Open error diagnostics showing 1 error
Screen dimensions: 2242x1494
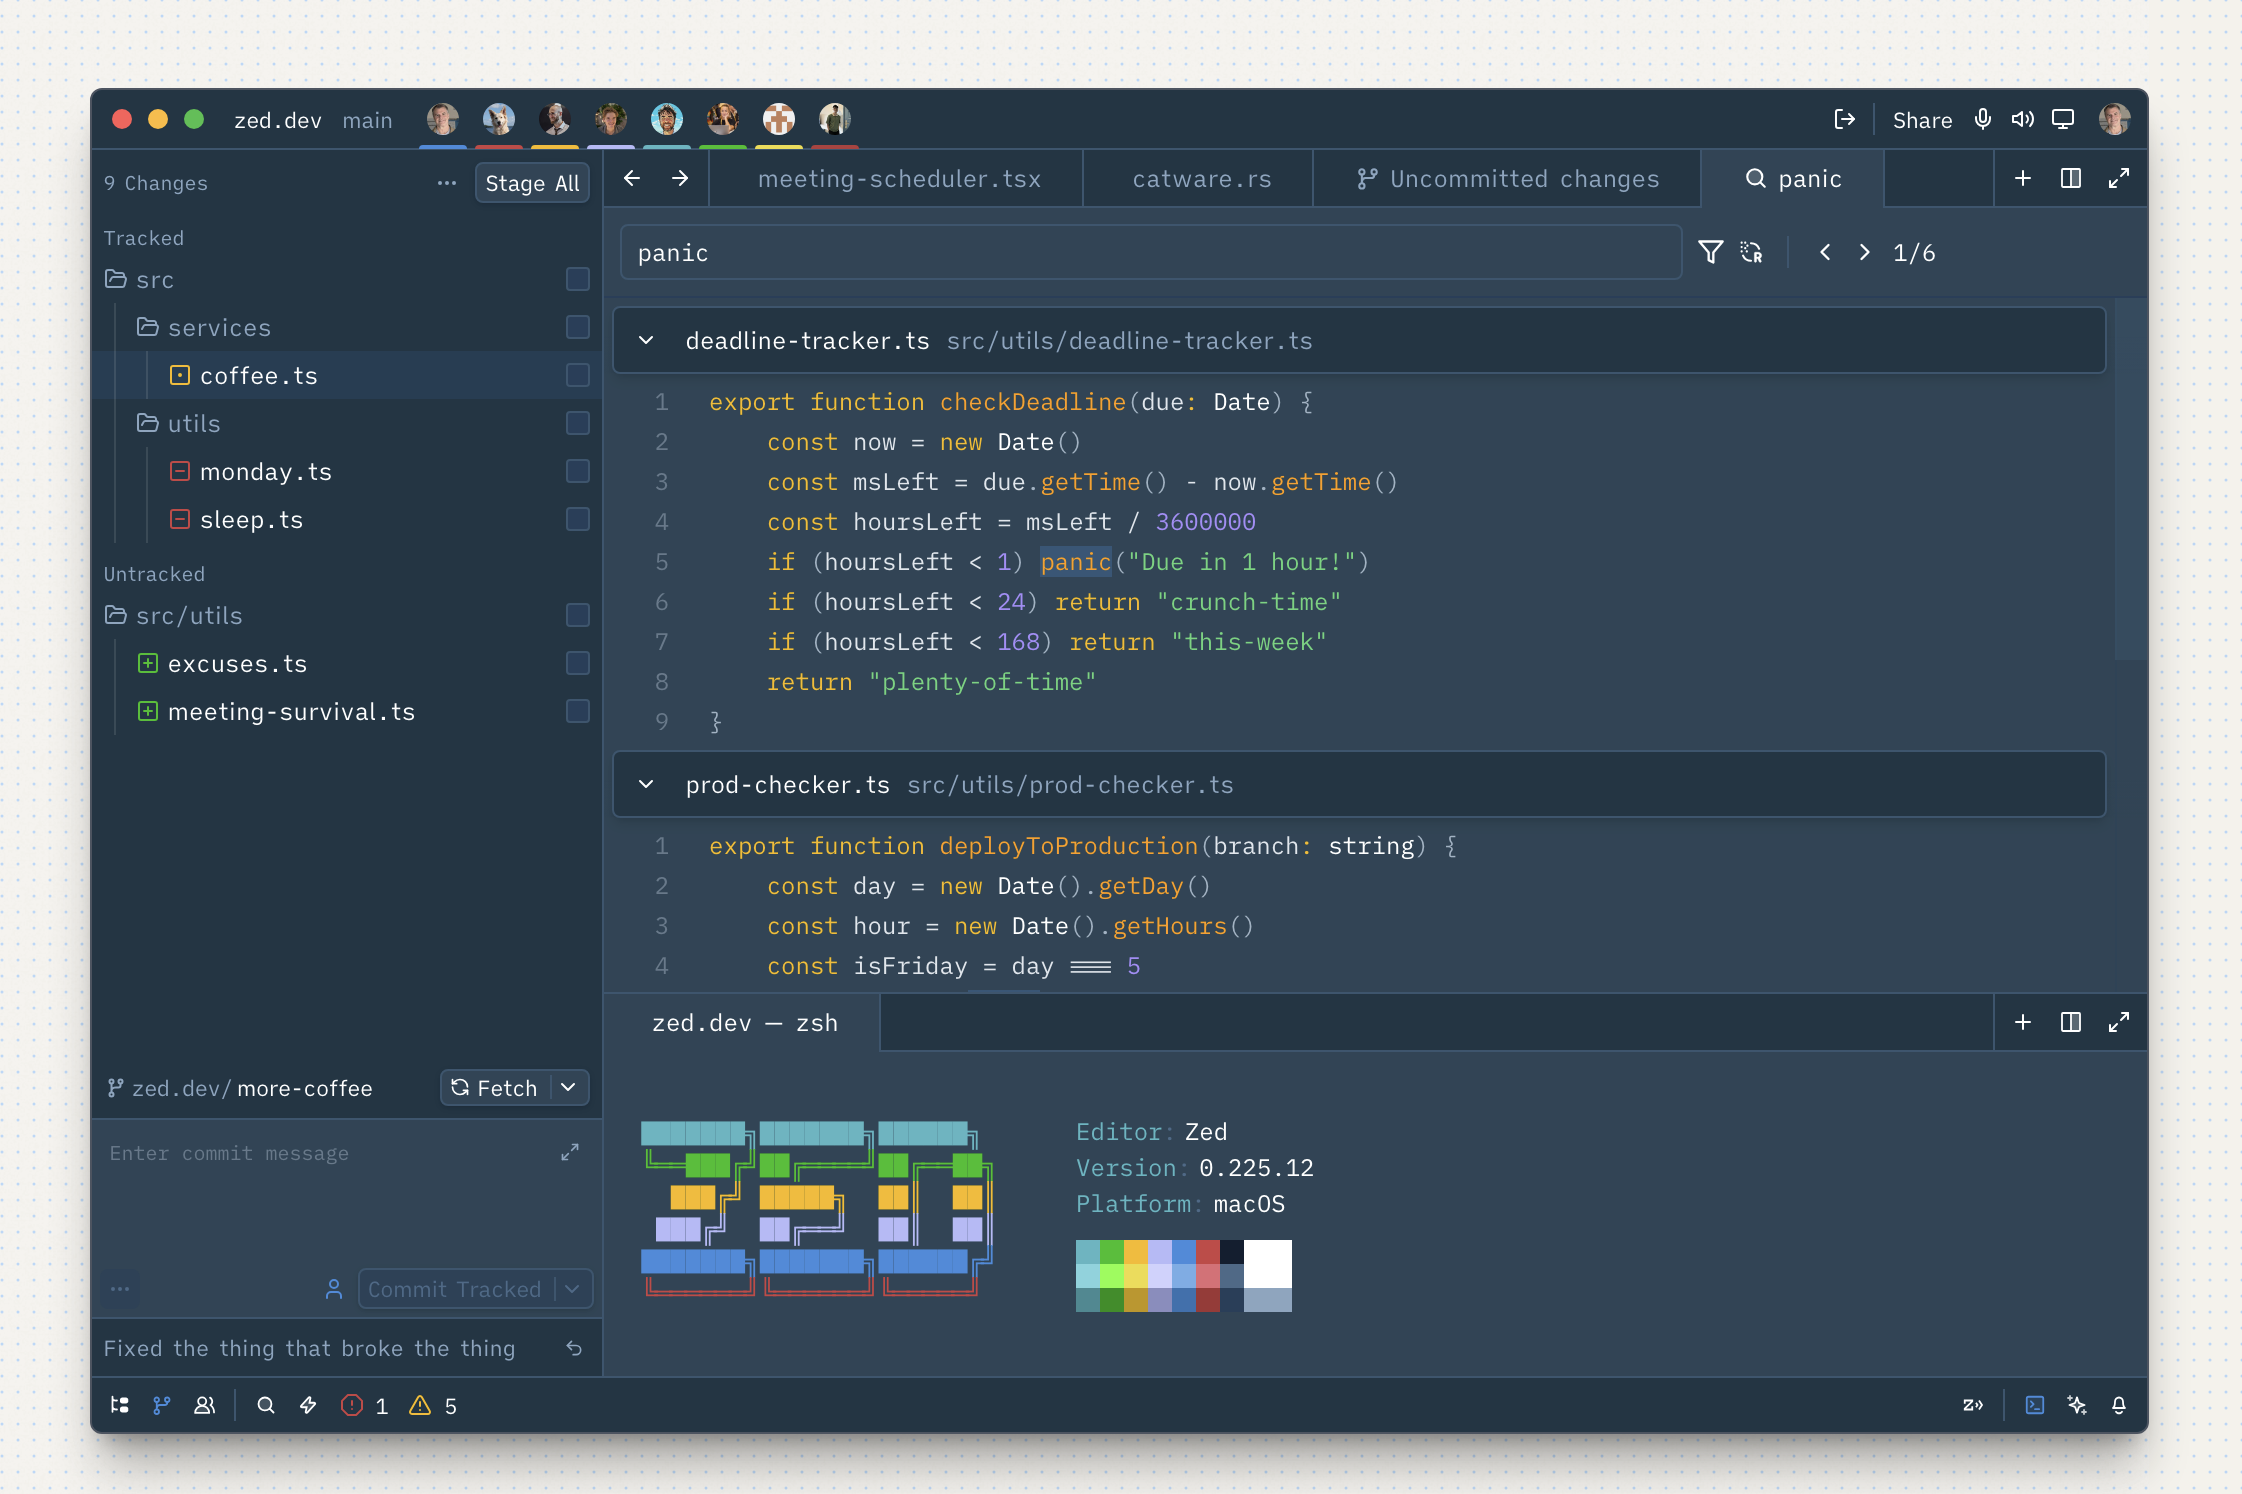click(x=364, y=1405)
